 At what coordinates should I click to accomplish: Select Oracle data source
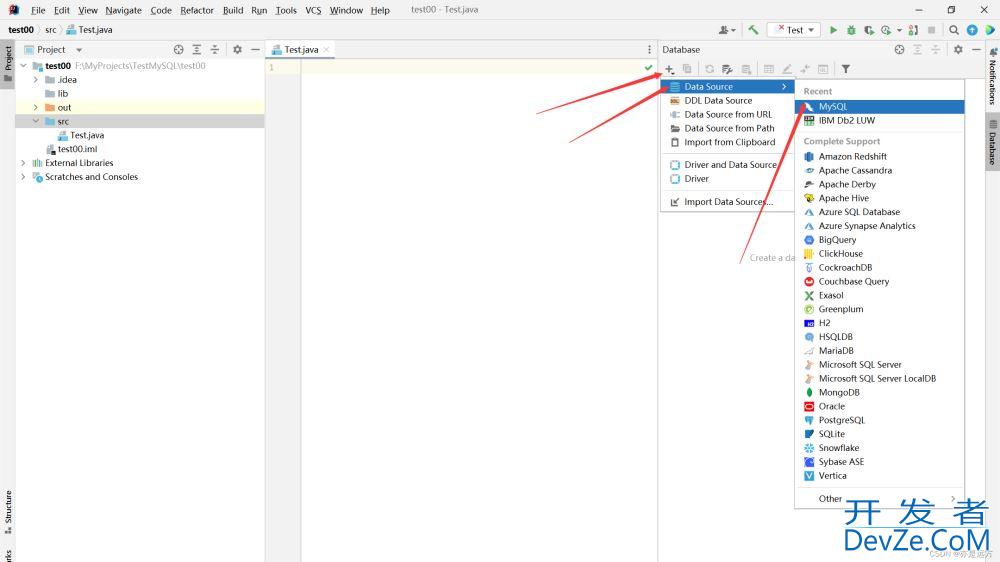pyautogui.click(x=879, y=406)
